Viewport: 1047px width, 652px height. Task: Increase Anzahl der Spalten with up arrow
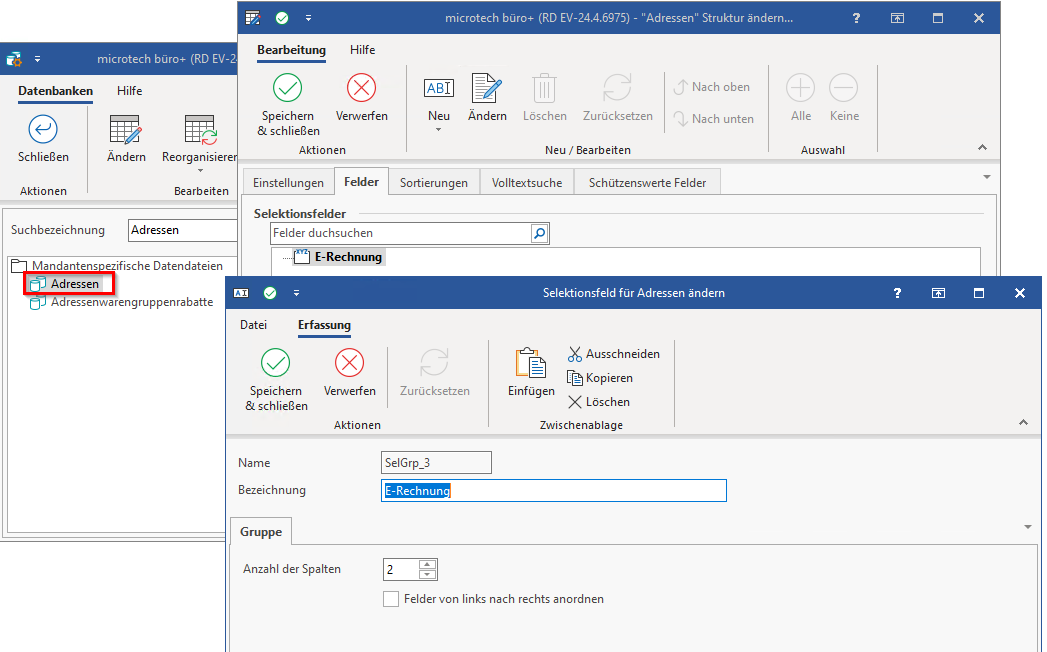pos(428,564)
